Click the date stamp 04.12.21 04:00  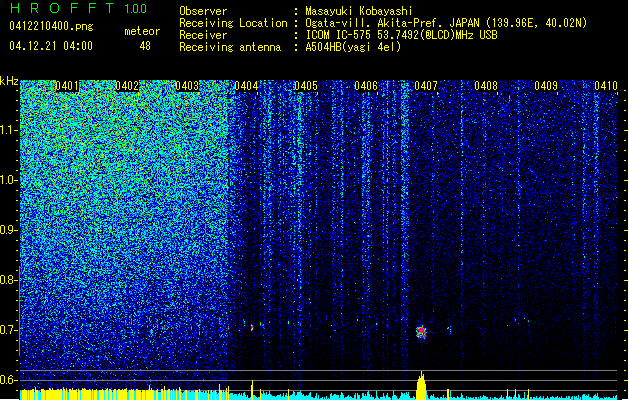(x=51, y=46)
